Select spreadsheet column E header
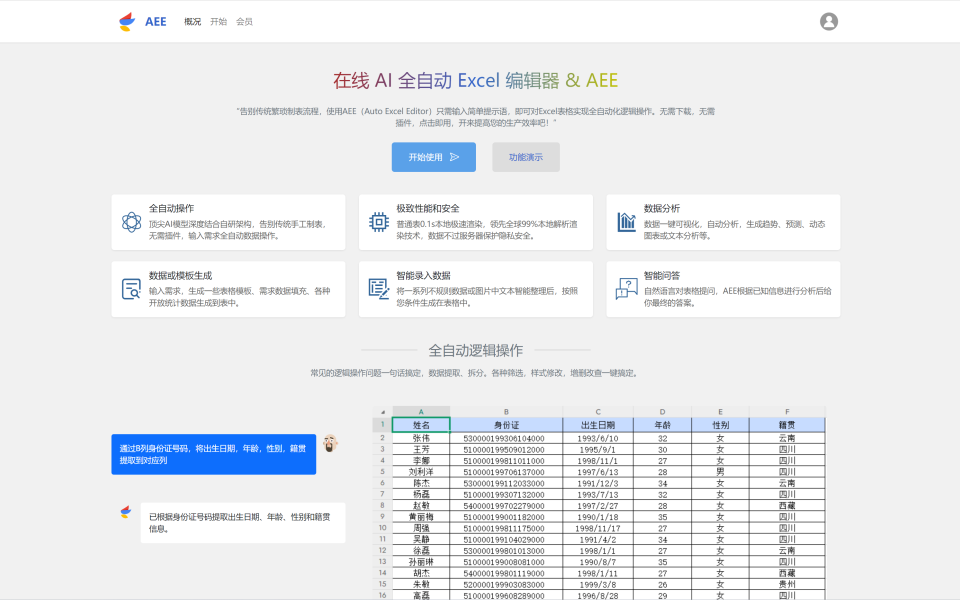This screenshot has width=960, height=600. 720,412
